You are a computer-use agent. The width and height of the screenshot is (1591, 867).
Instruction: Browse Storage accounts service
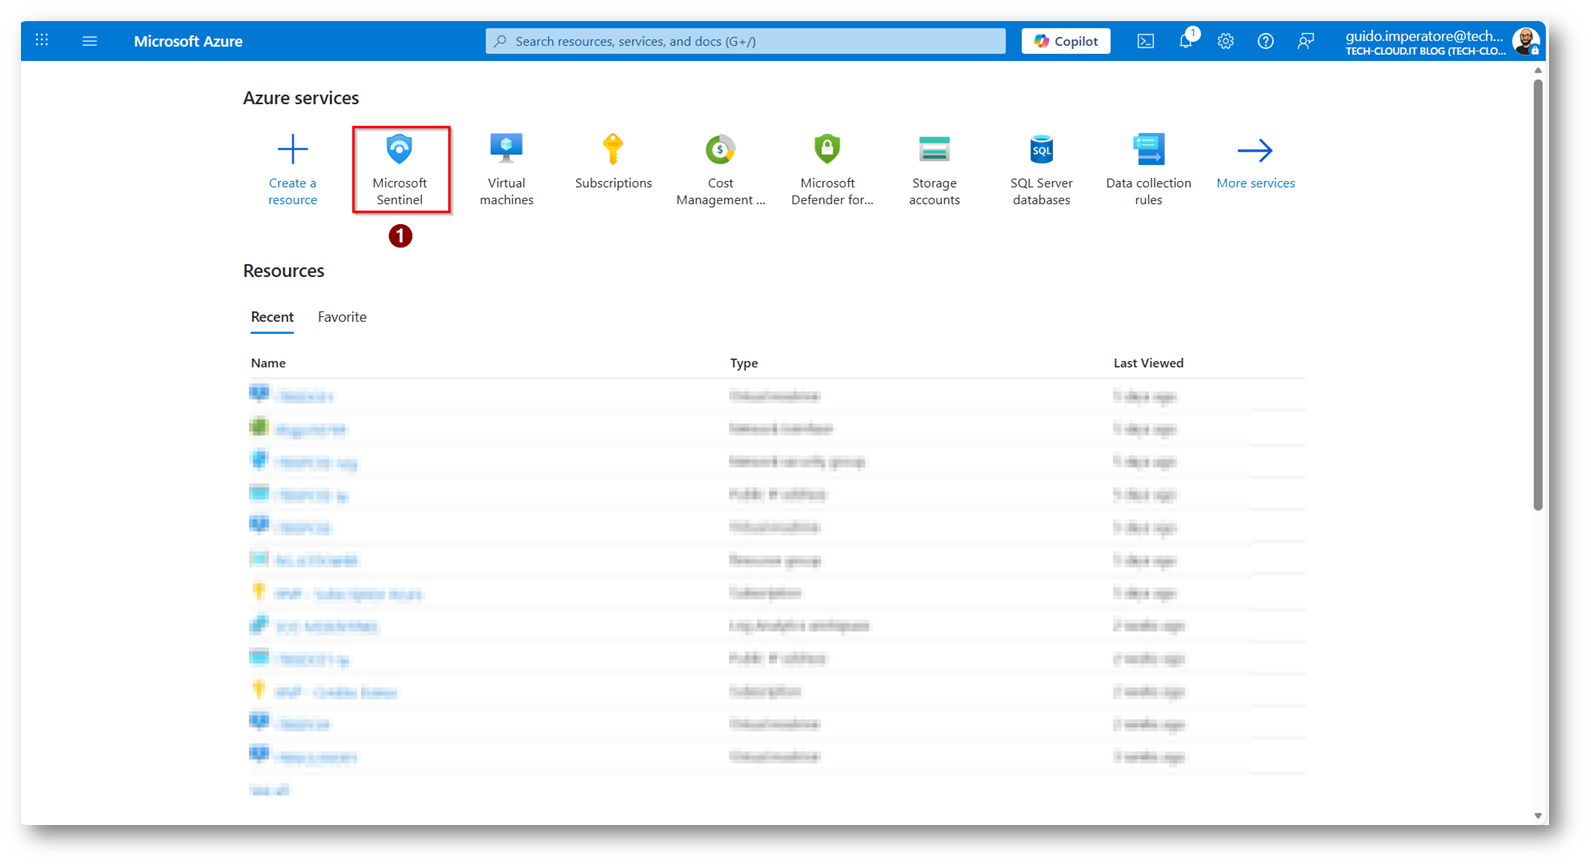[x=935, y=169]
